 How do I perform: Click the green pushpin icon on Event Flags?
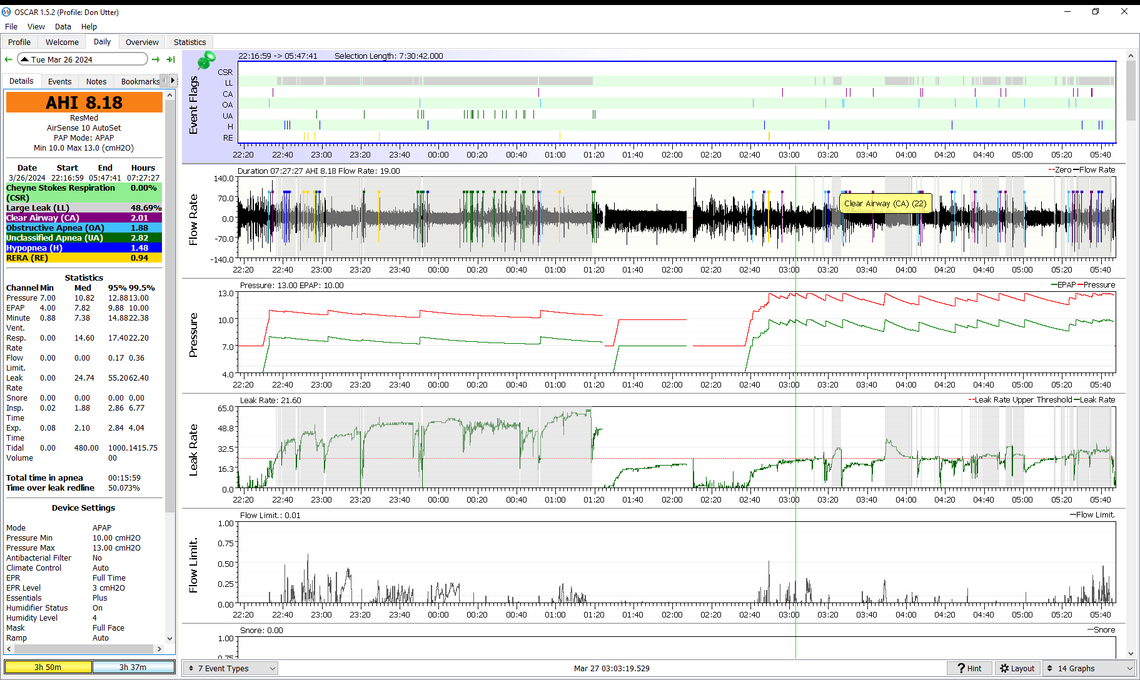point(206,60)
